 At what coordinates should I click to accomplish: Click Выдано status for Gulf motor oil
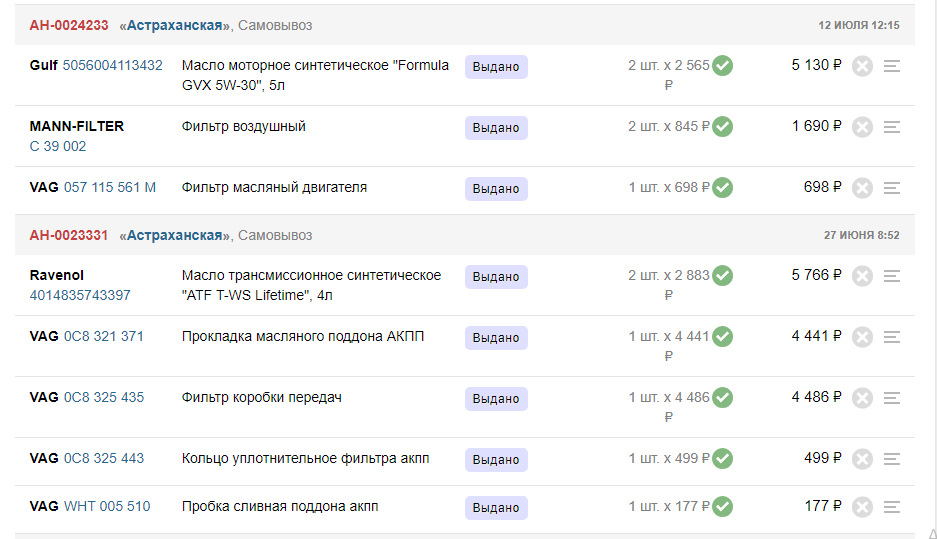496,67
